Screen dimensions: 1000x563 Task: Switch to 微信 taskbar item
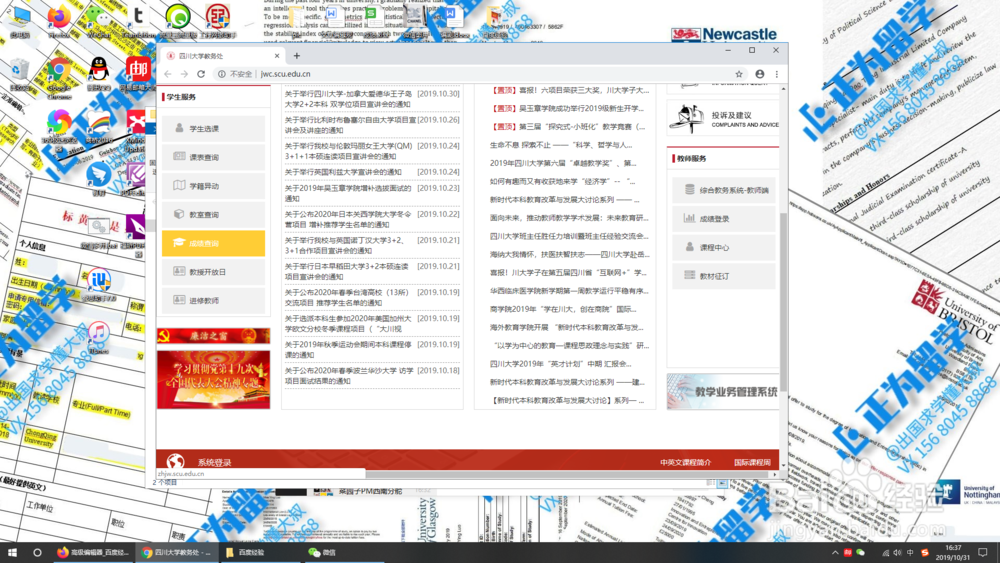[342, 552]
